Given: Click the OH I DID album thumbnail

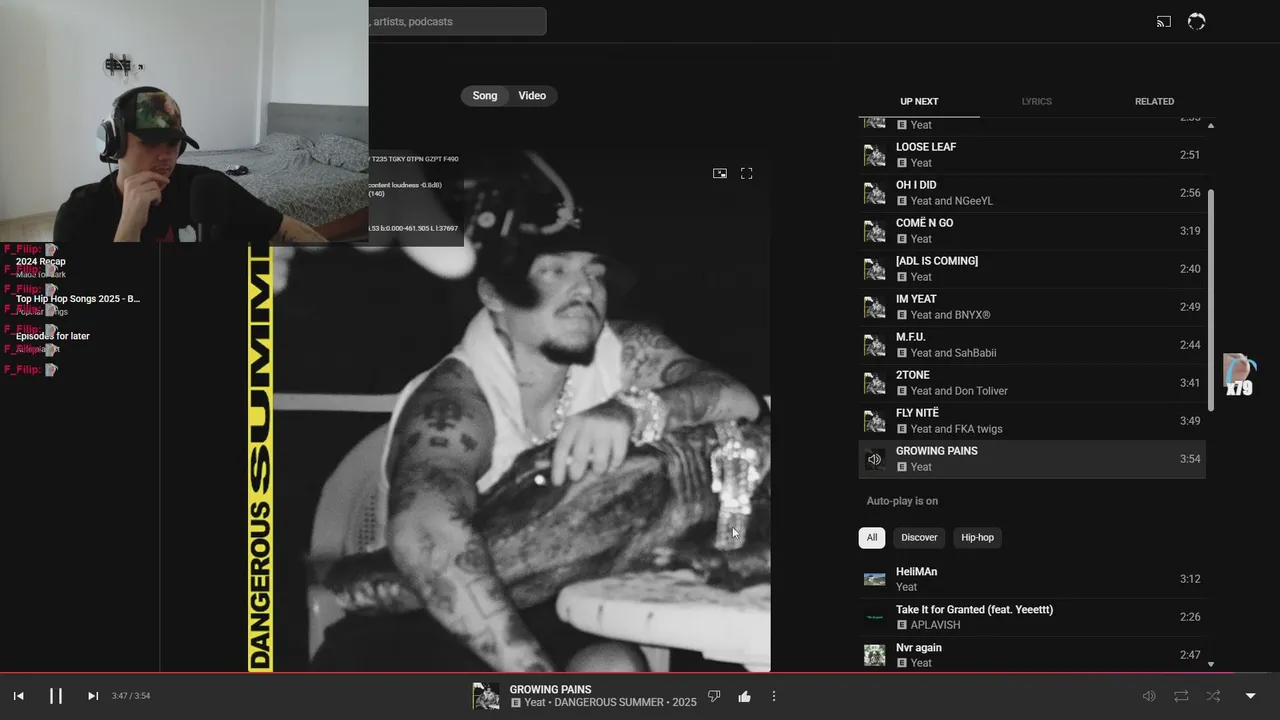Looking at the screenshot, I should tap(875, 193).
